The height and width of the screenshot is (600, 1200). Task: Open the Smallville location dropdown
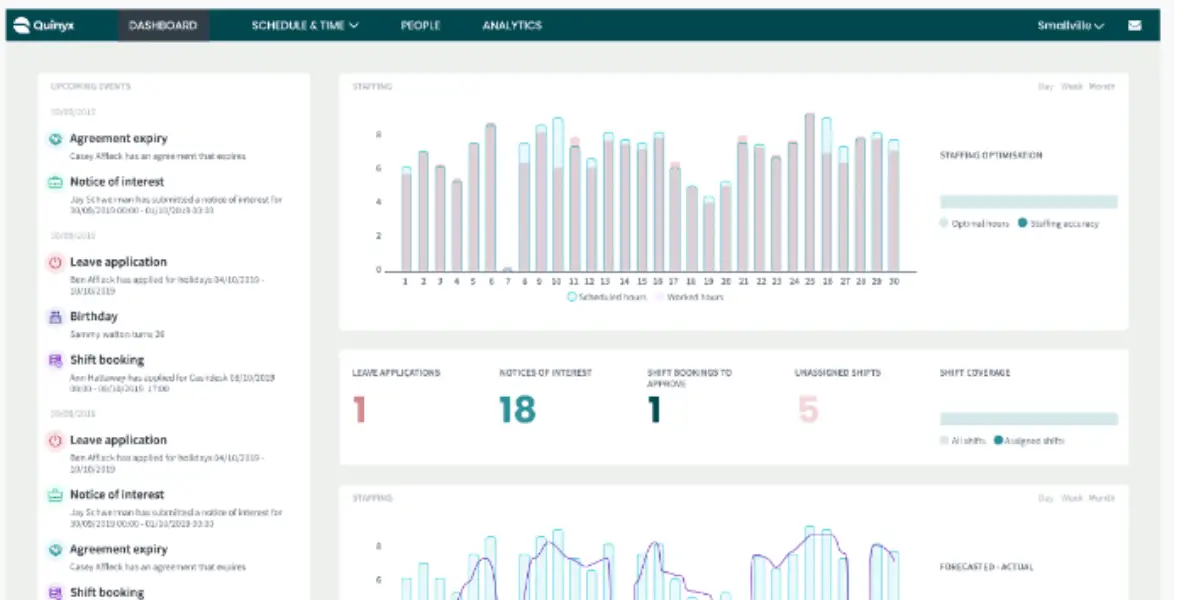coord(1070,26)
